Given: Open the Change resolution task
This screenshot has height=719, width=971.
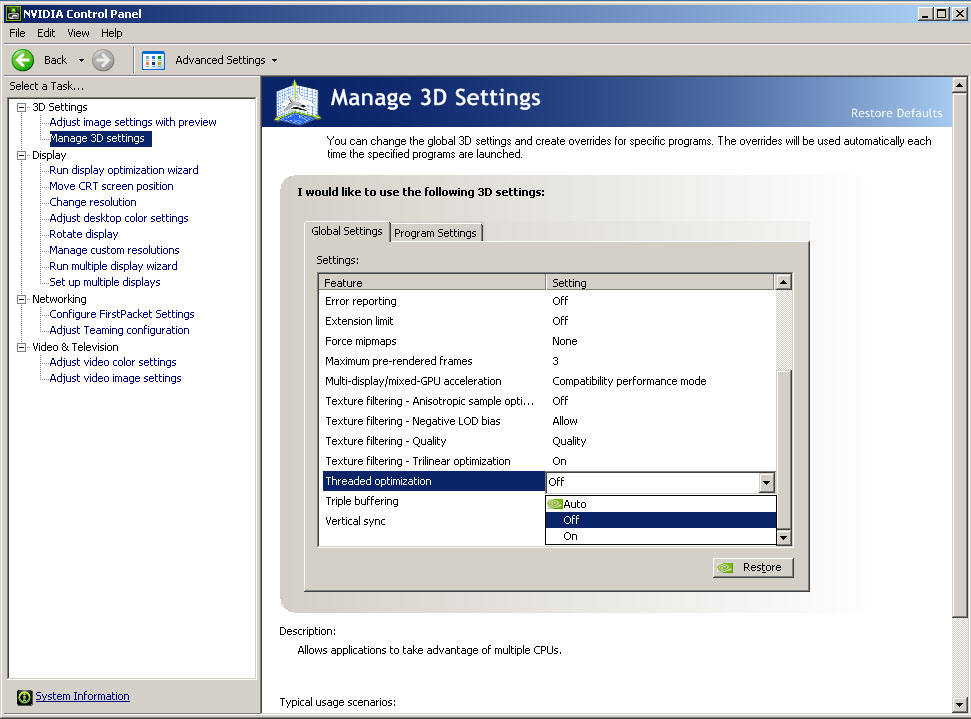Looking at the screenshot, I should point(93,202).
